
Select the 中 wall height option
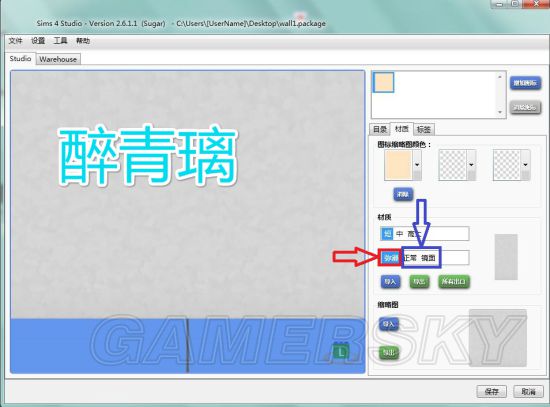[400, 234]
